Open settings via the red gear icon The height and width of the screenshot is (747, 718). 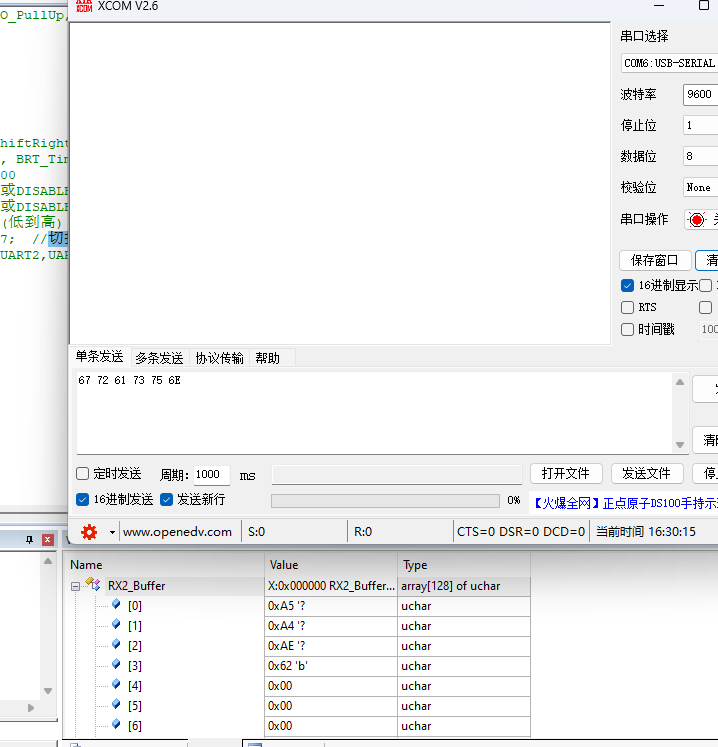tap(89, 532)
